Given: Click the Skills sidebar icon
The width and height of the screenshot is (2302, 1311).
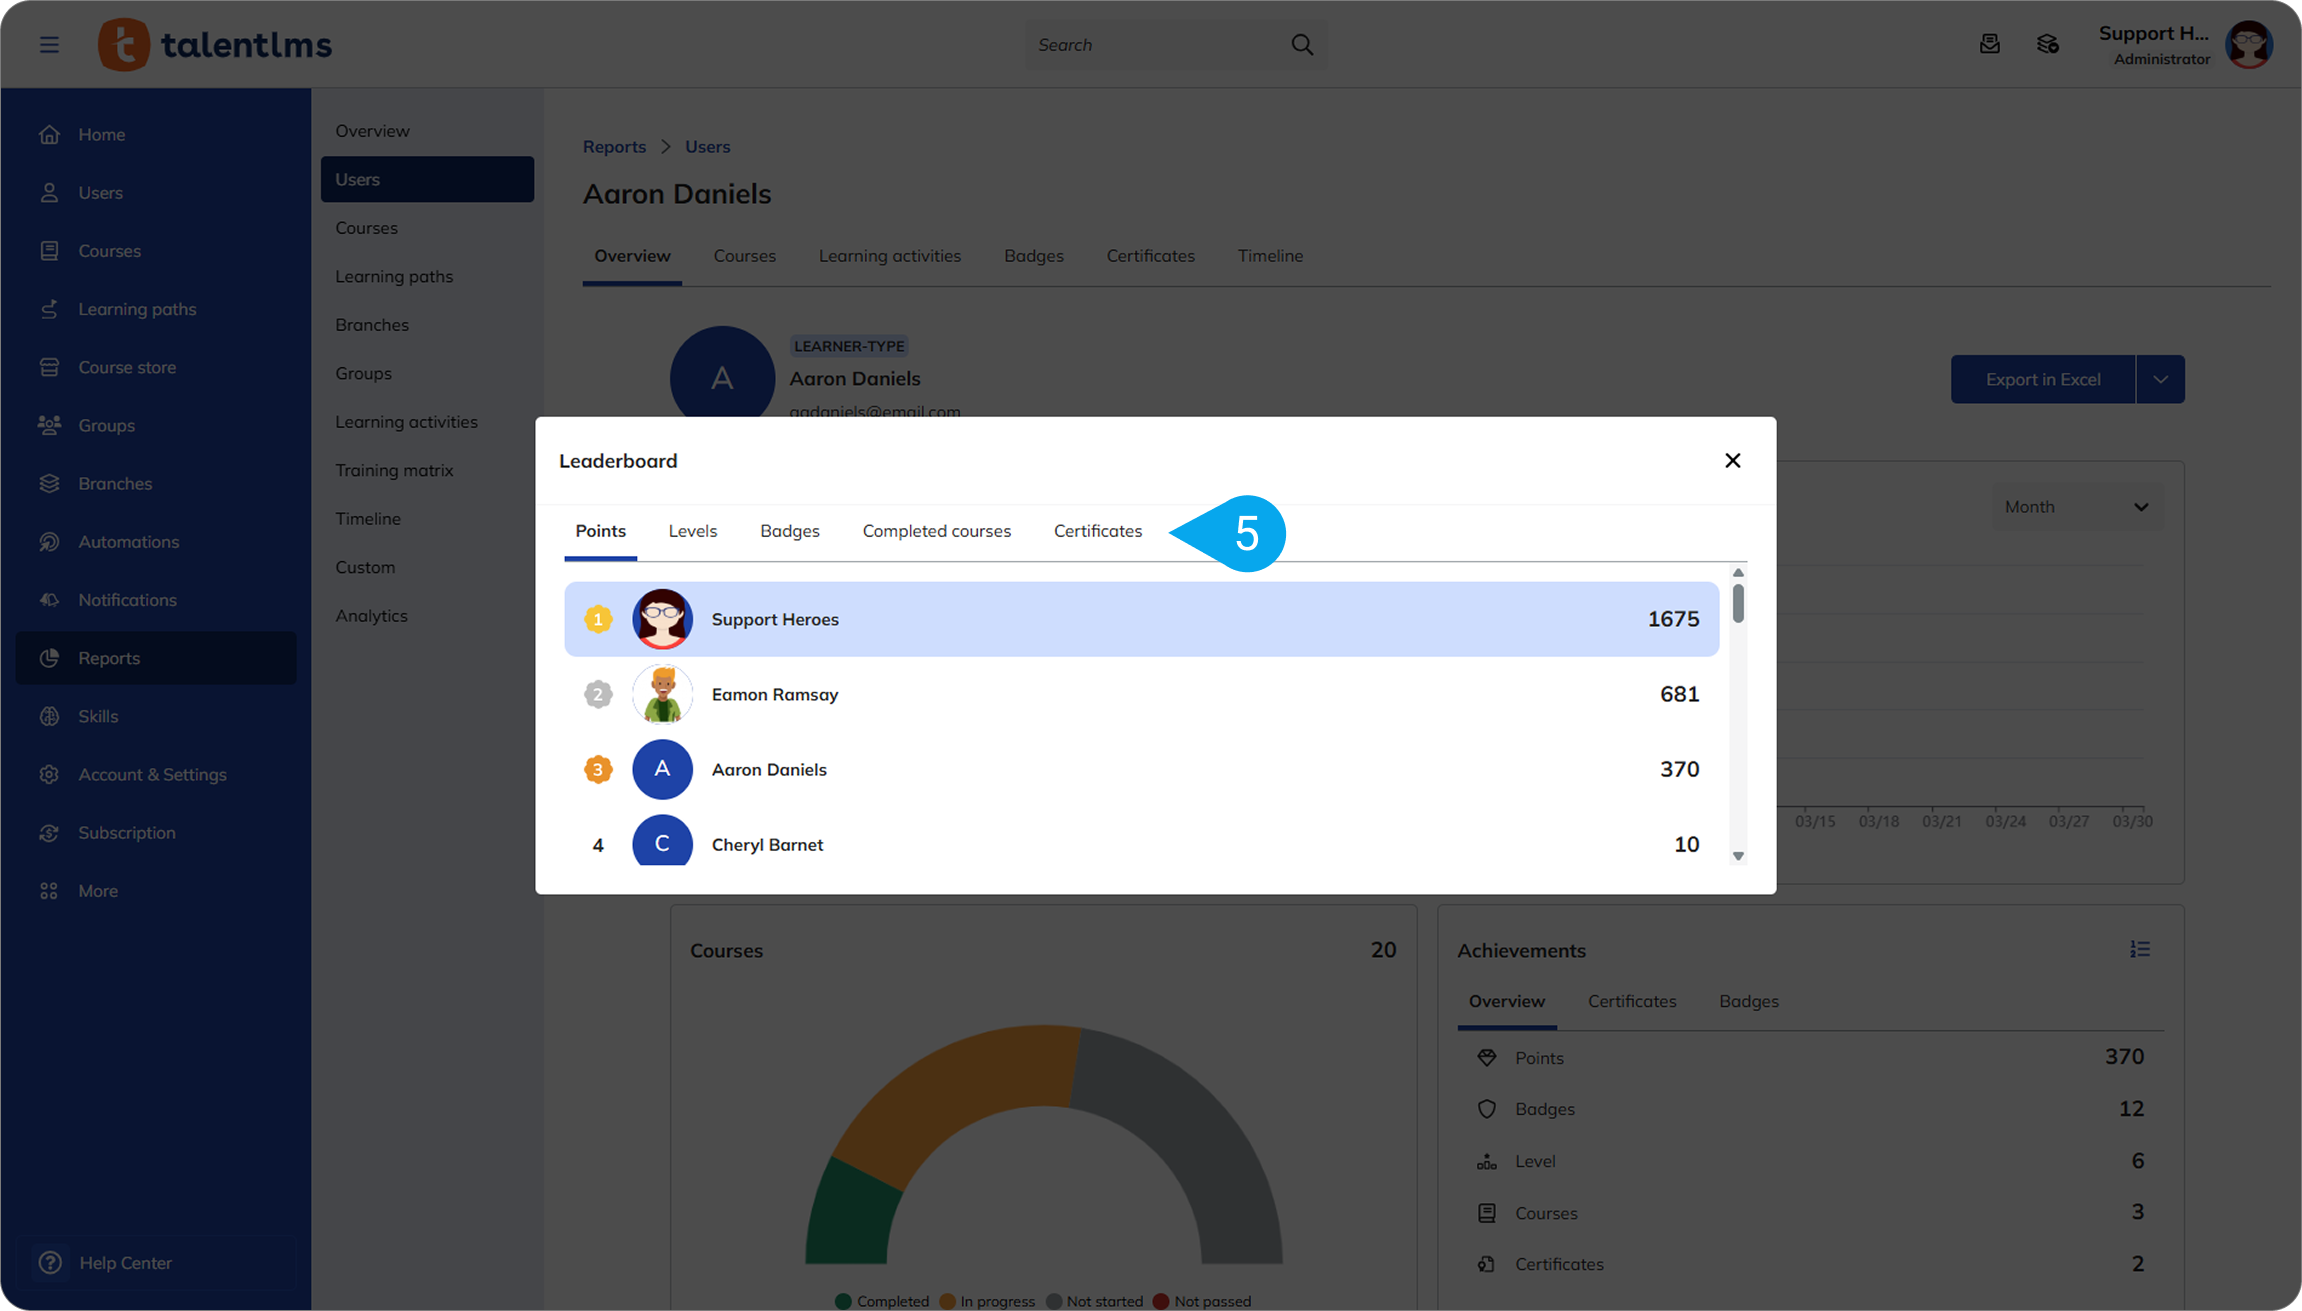Looking at the screenshot, I should click(49, 716).
